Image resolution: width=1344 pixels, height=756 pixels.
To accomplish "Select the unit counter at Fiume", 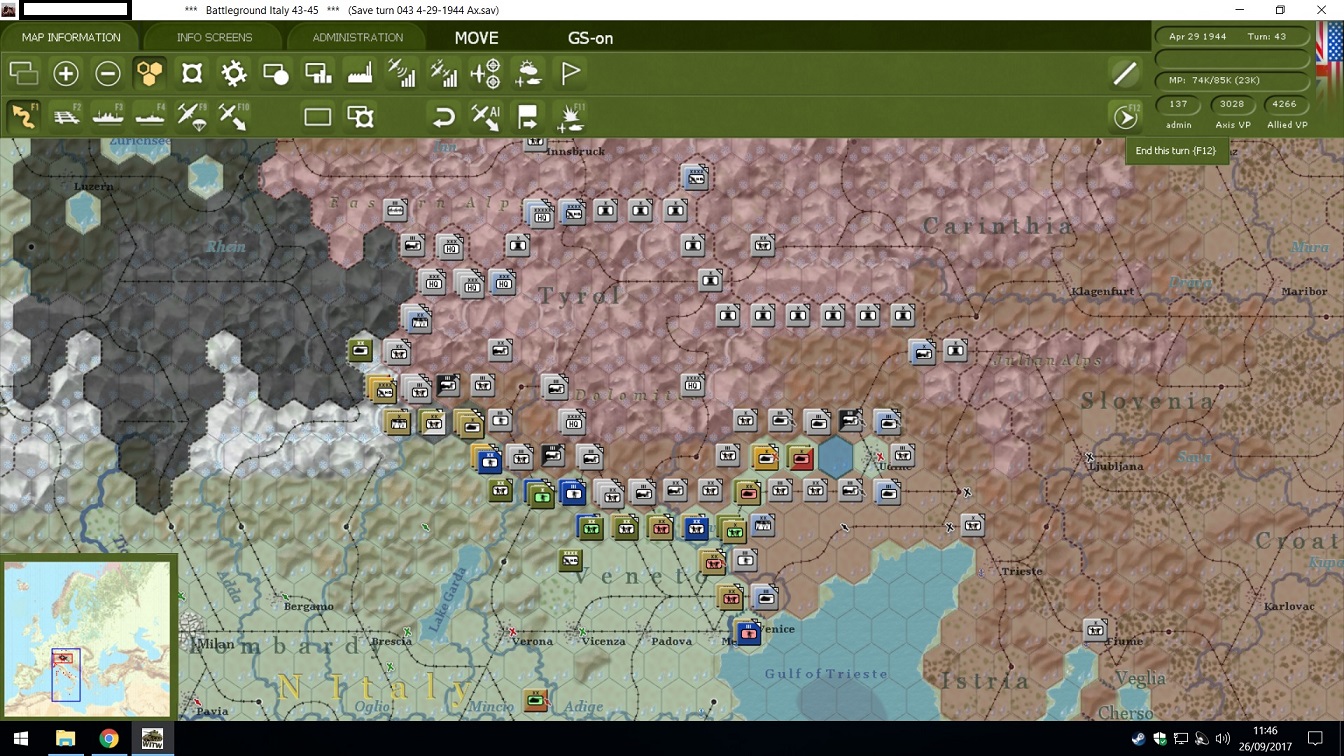I will (1096, 630).
